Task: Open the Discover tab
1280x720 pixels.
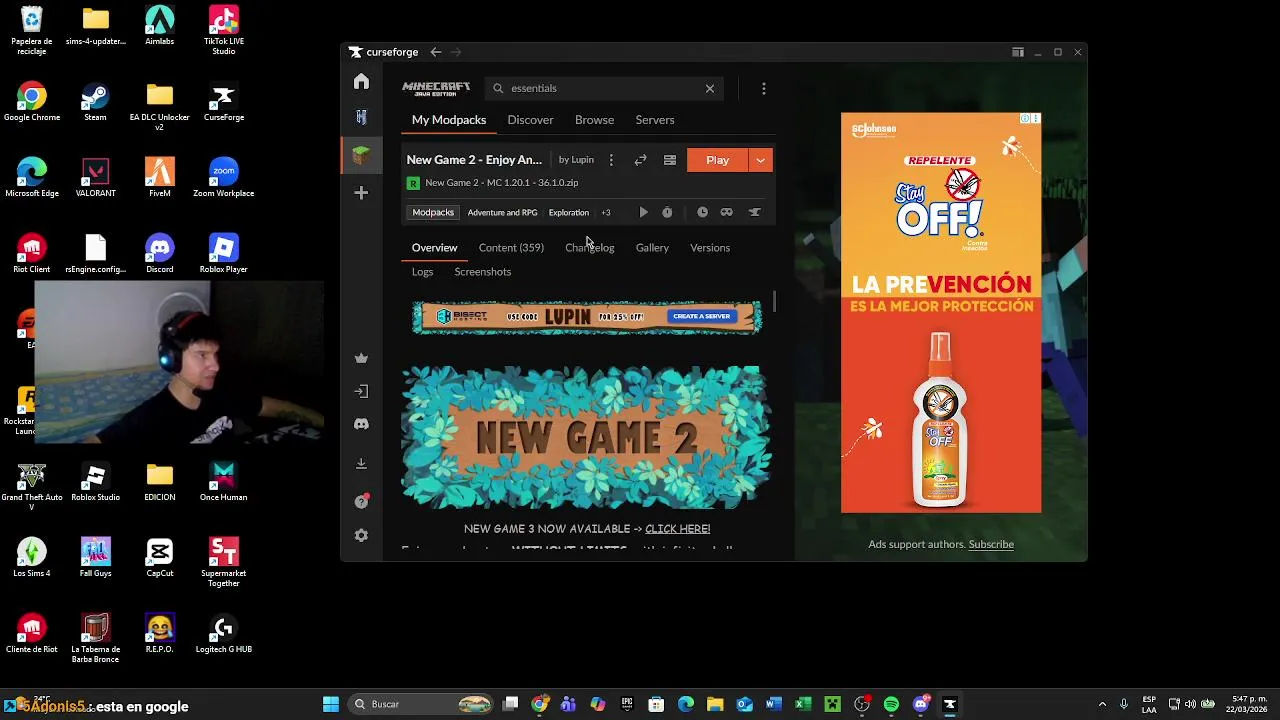Action: [x=530, y=120]
